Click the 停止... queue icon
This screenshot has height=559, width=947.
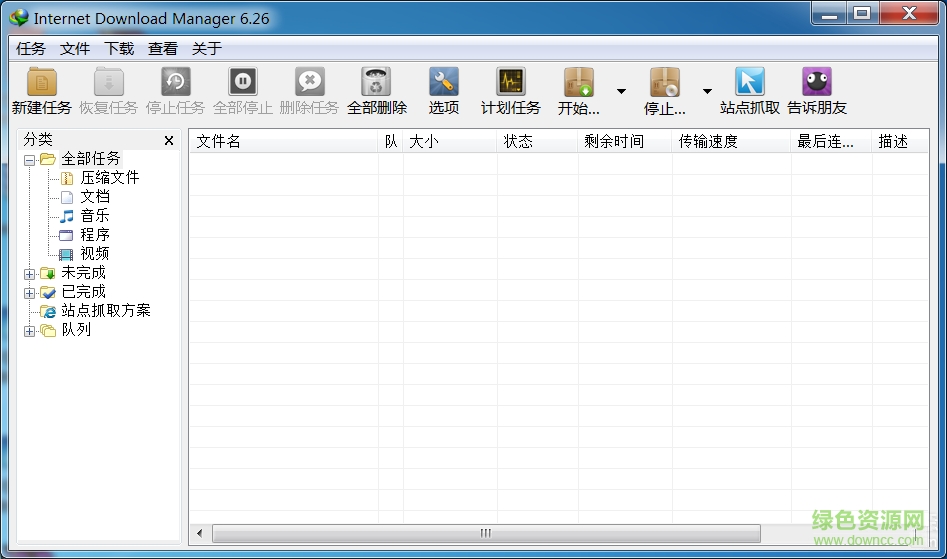[665, 82]
